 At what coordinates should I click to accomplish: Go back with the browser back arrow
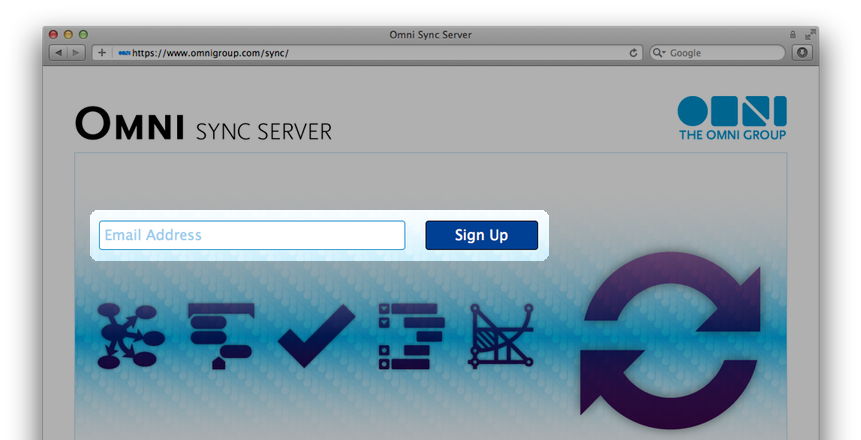coord(58,53)
